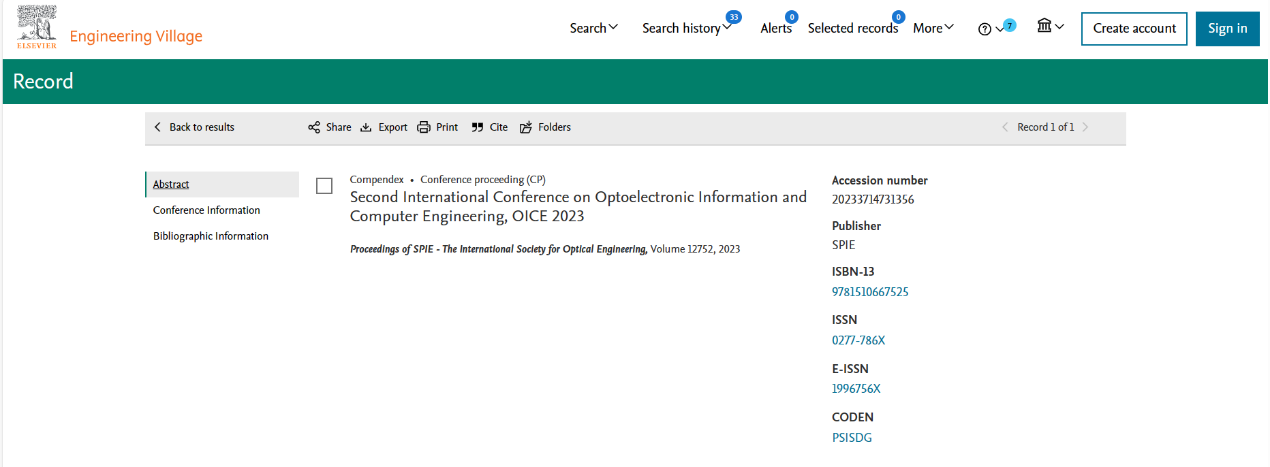
Task: Click the Elsevier logo icon
Action: (x=36, y=28)
